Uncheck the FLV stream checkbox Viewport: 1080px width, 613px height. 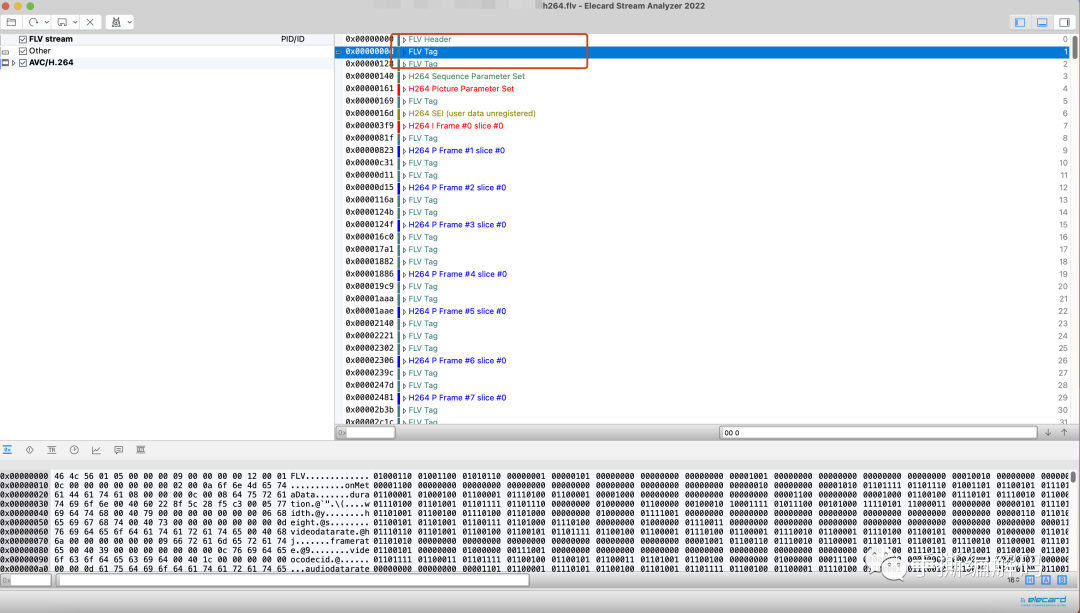coord(23,39)
